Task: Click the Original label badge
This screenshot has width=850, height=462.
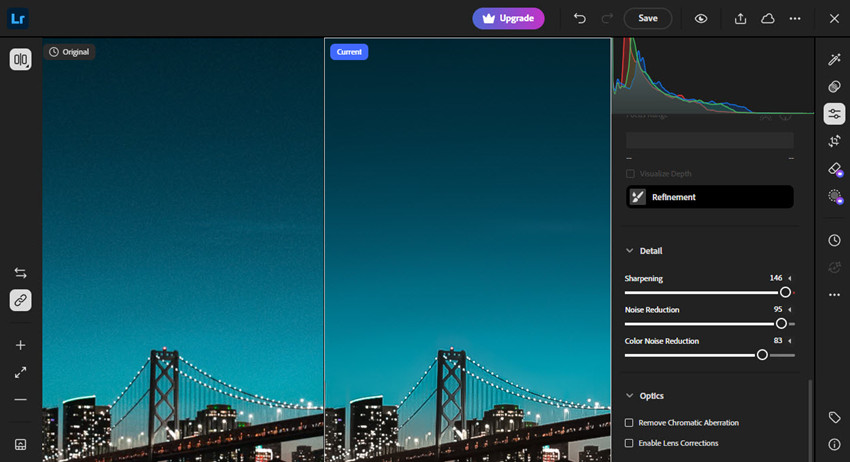Action: point(69,52)
